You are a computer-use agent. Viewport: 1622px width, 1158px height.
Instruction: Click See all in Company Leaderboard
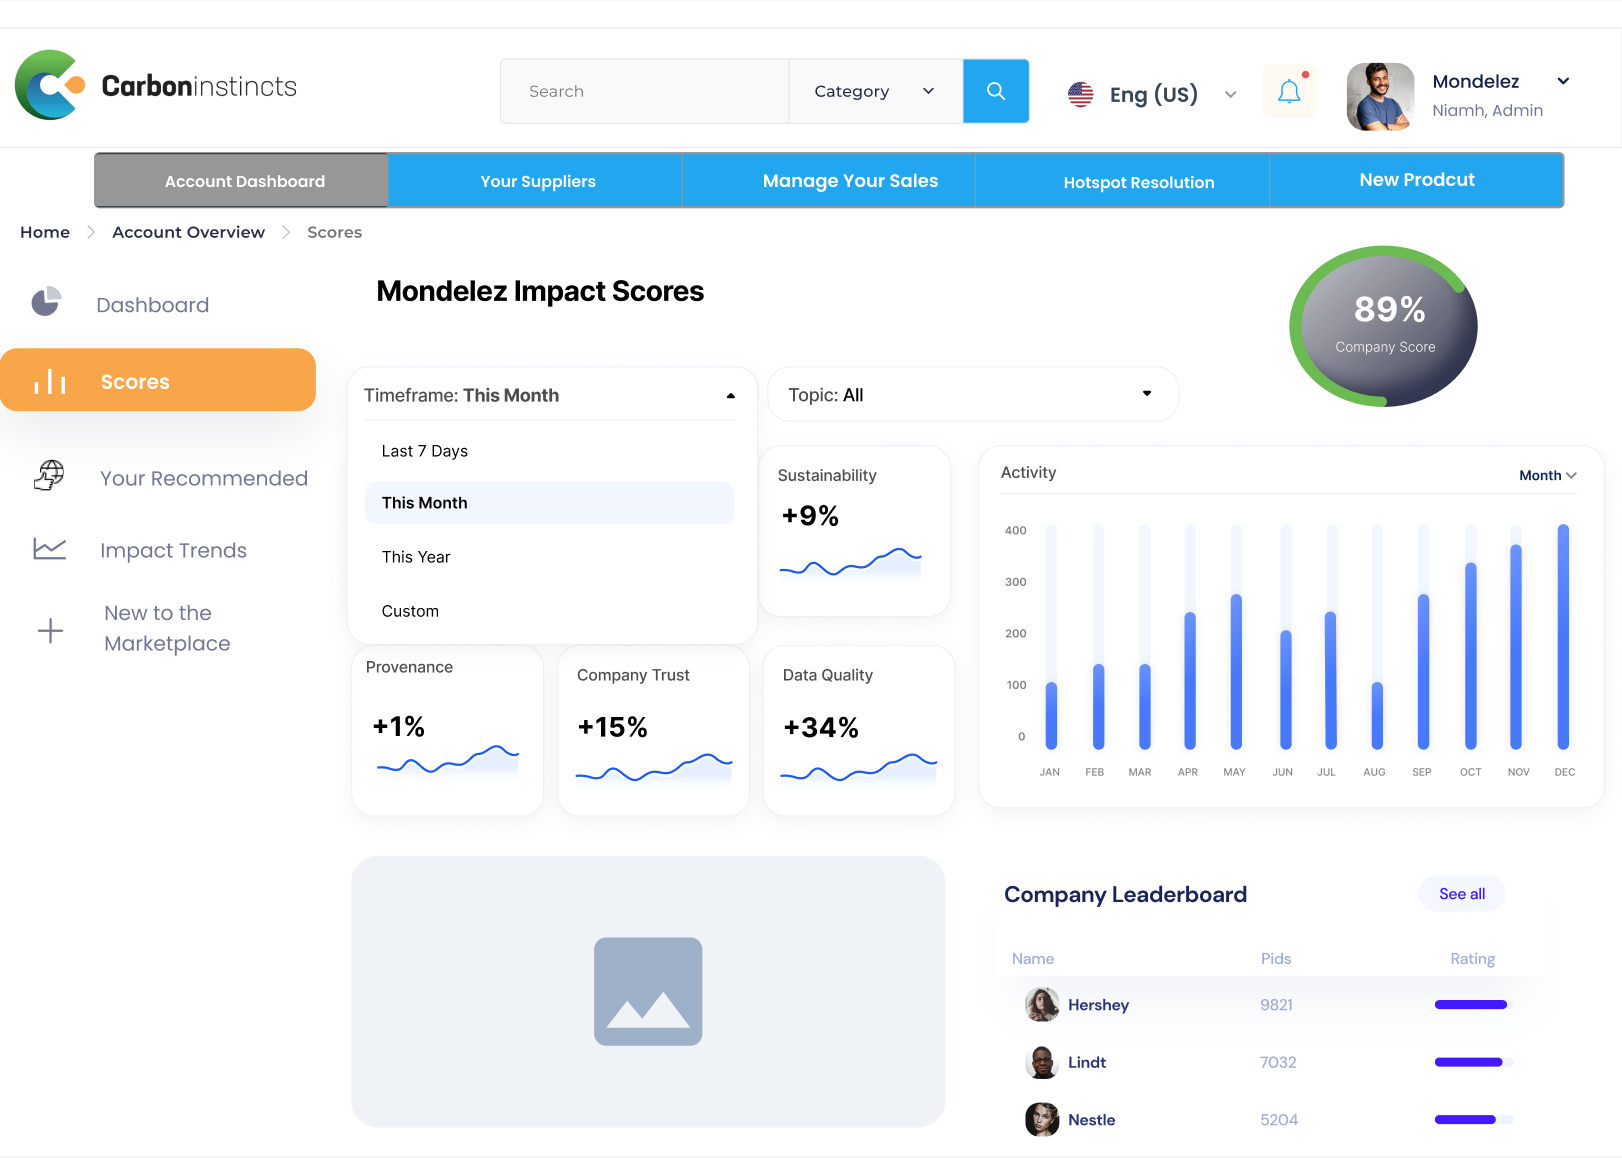point(1462,894)
